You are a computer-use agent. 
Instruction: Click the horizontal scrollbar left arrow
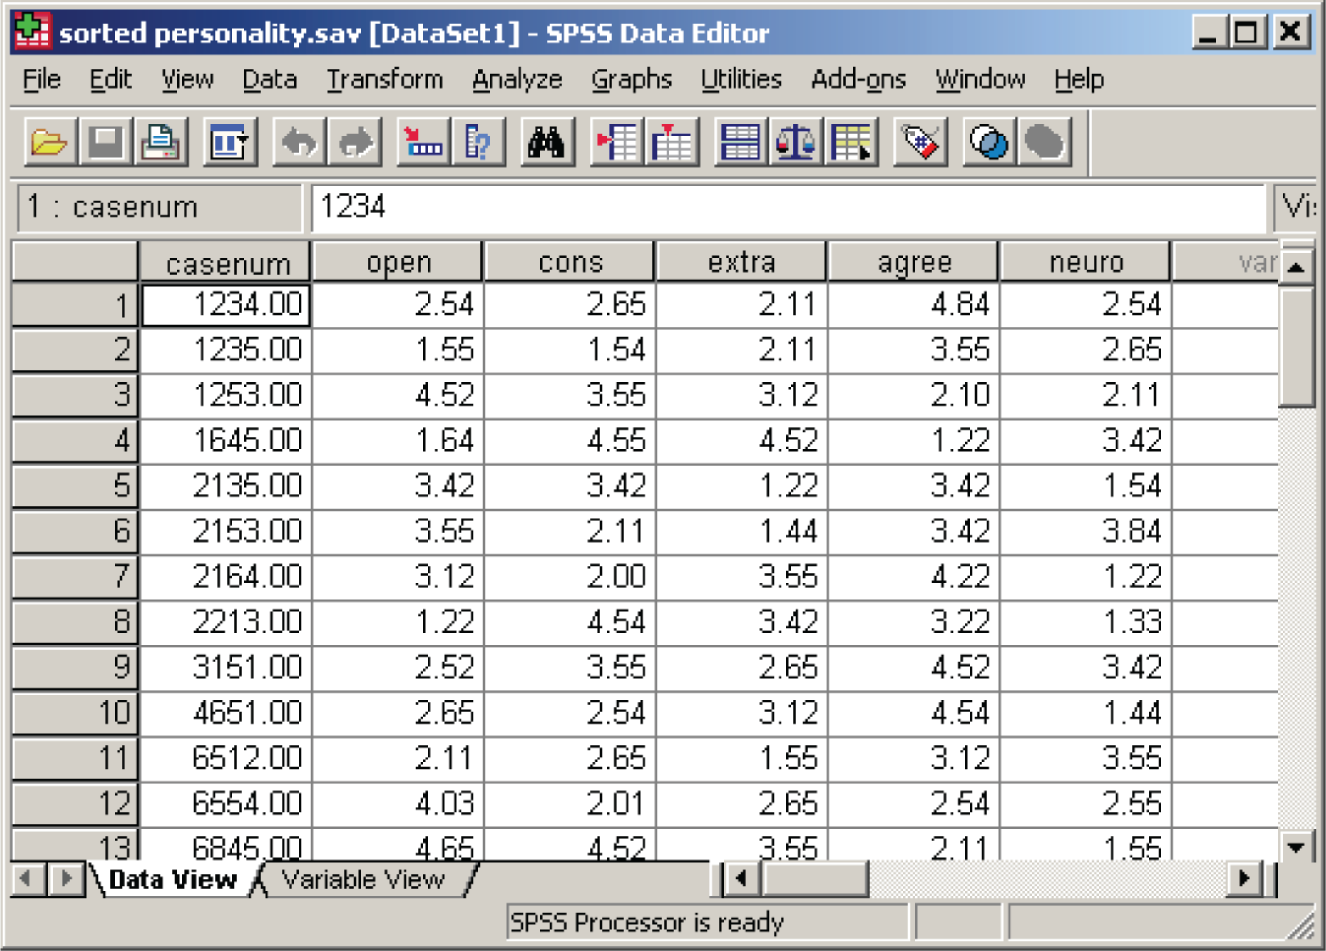(x=740, y=879)
